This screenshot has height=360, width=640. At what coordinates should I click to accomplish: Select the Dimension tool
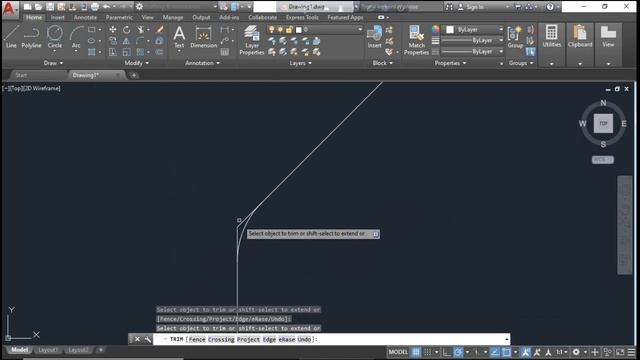203,37
